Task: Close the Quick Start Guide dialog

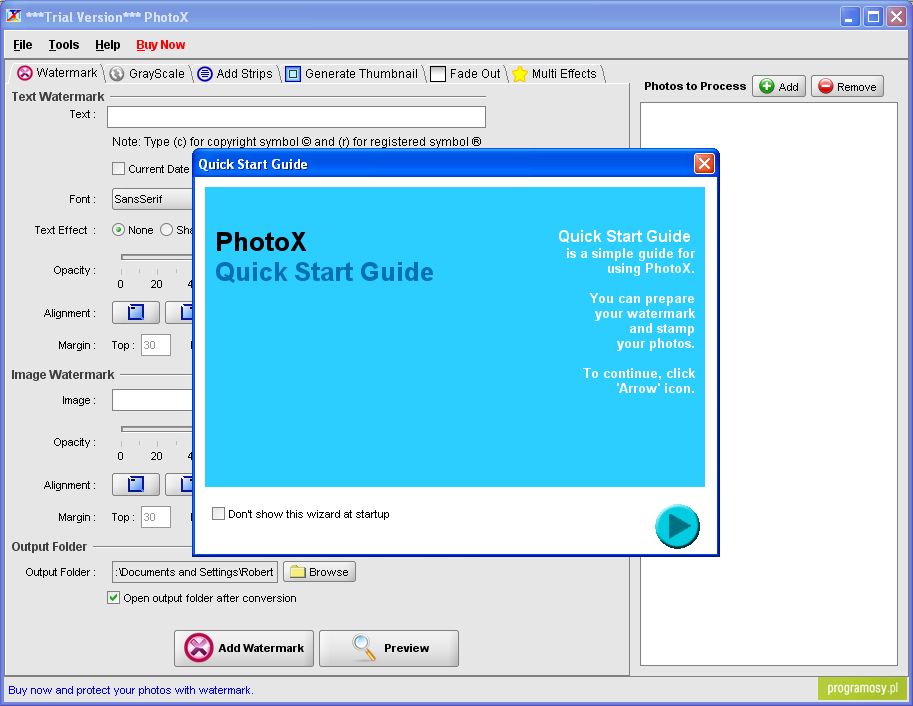Action: (704, 164)
